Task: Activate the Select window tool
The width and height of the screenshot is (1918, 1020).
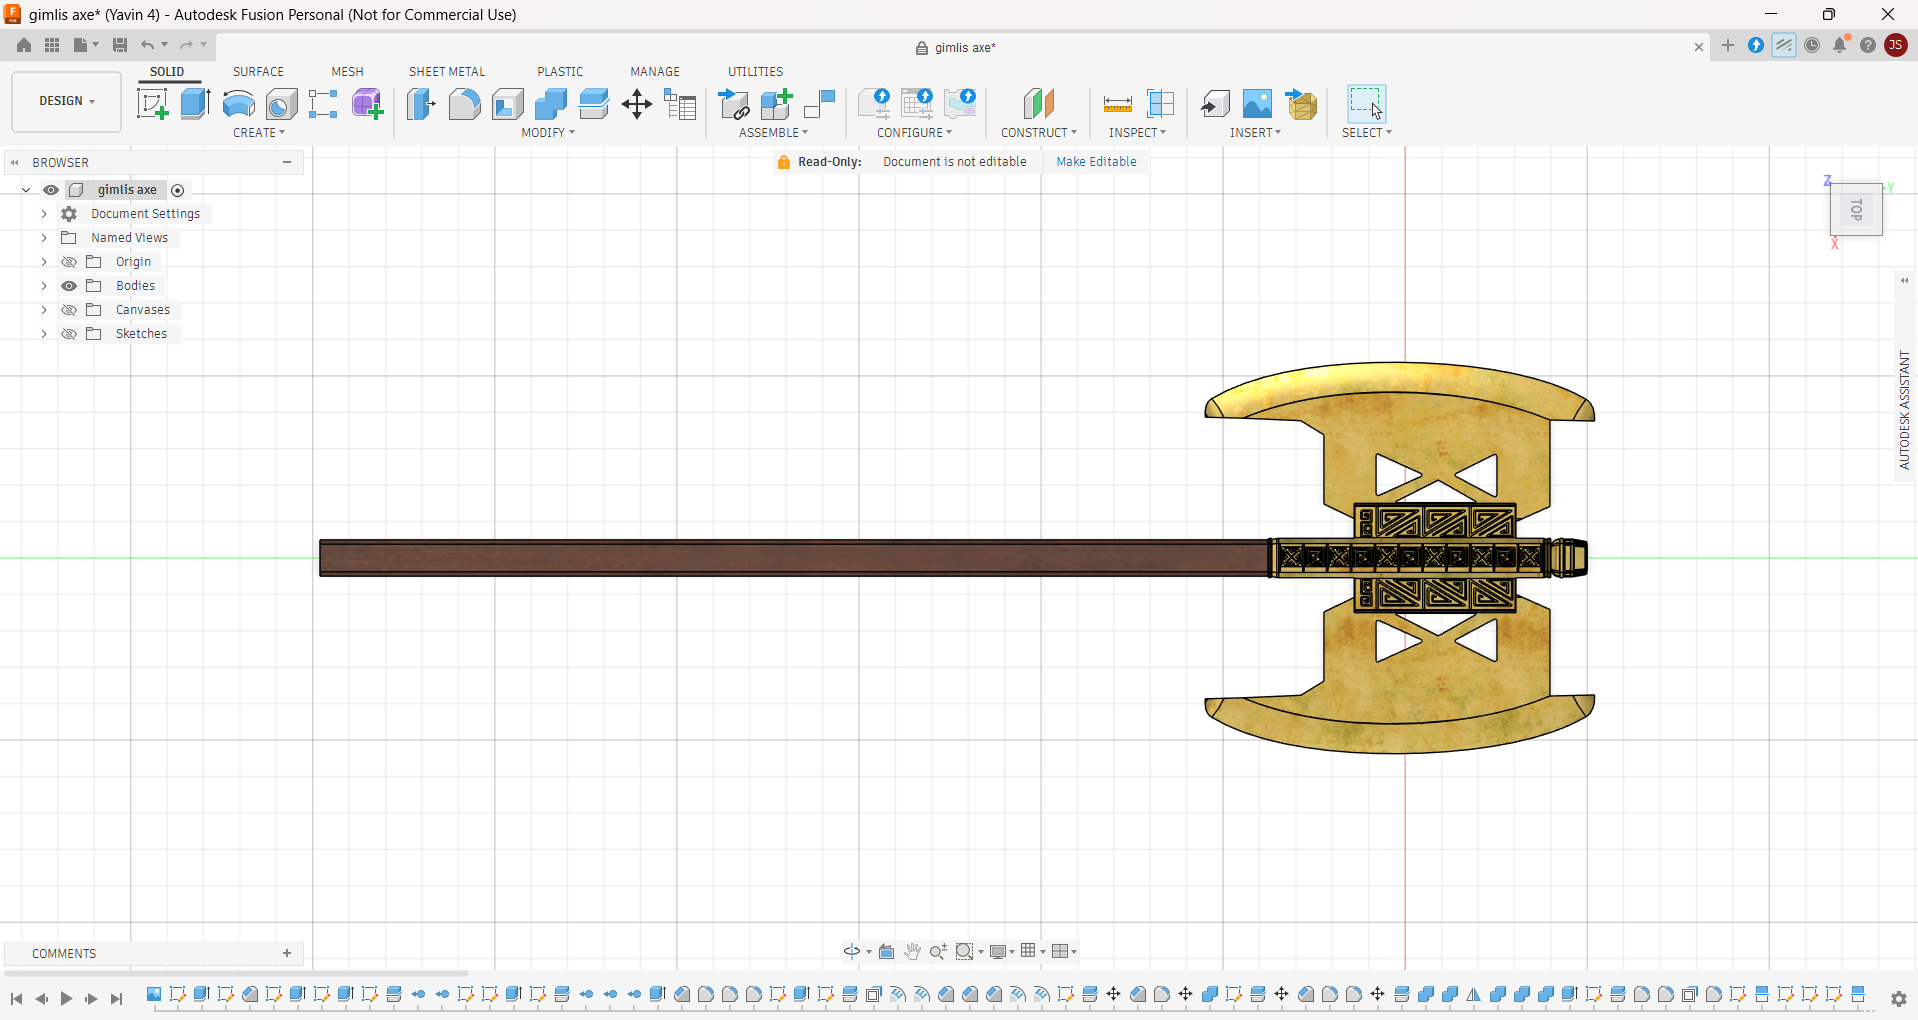Action: (1366, 104)
